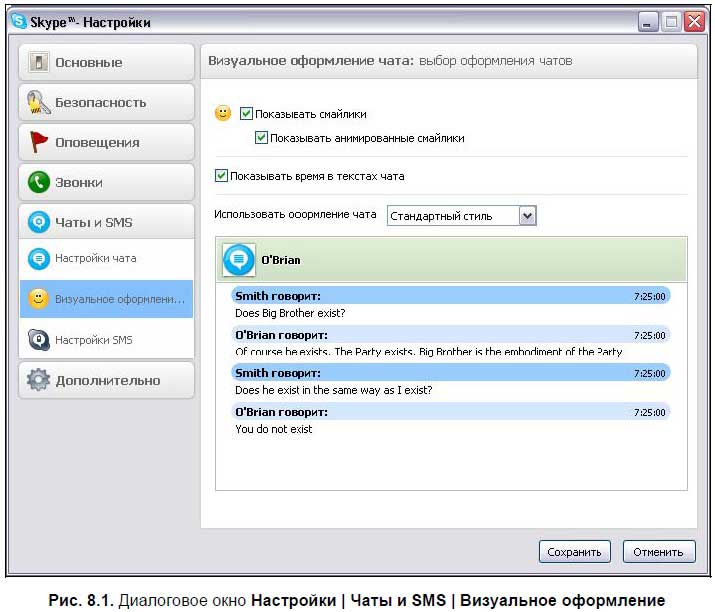Select Визуальное оформление in sidebar
Viewport: 715px width, 612px height.
point(118,299)
